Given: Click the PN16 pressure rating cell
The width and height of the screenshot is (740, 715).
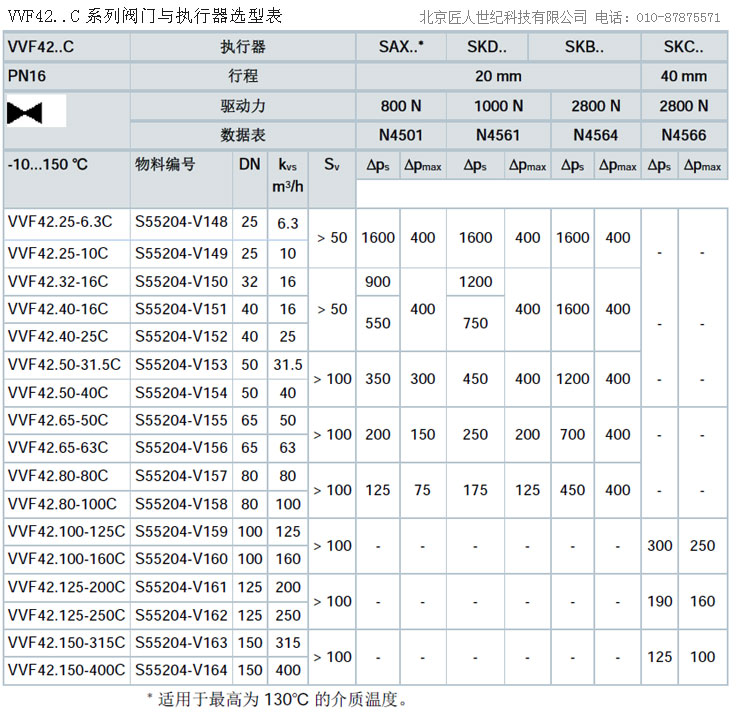Looking at the screenshot, I should [x=29, y=76].
